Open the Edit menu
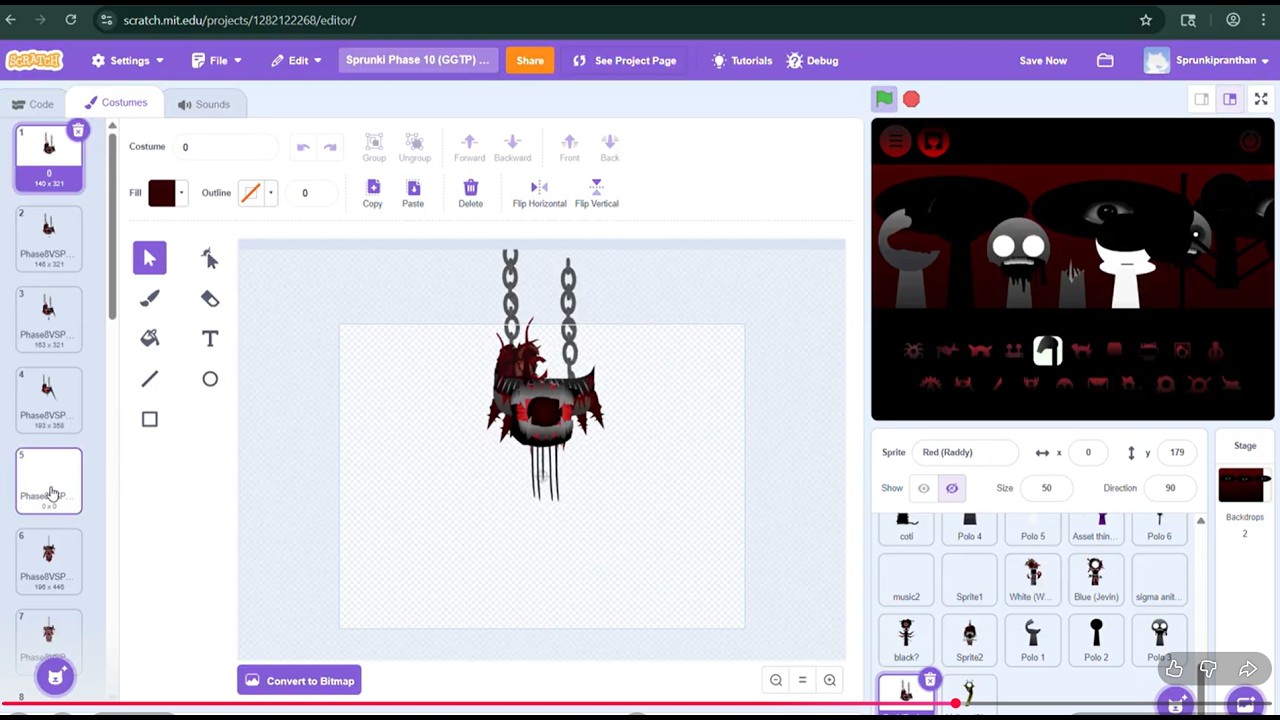The width and height of the screenshot is (1280, 720). (x=296, y=60)
